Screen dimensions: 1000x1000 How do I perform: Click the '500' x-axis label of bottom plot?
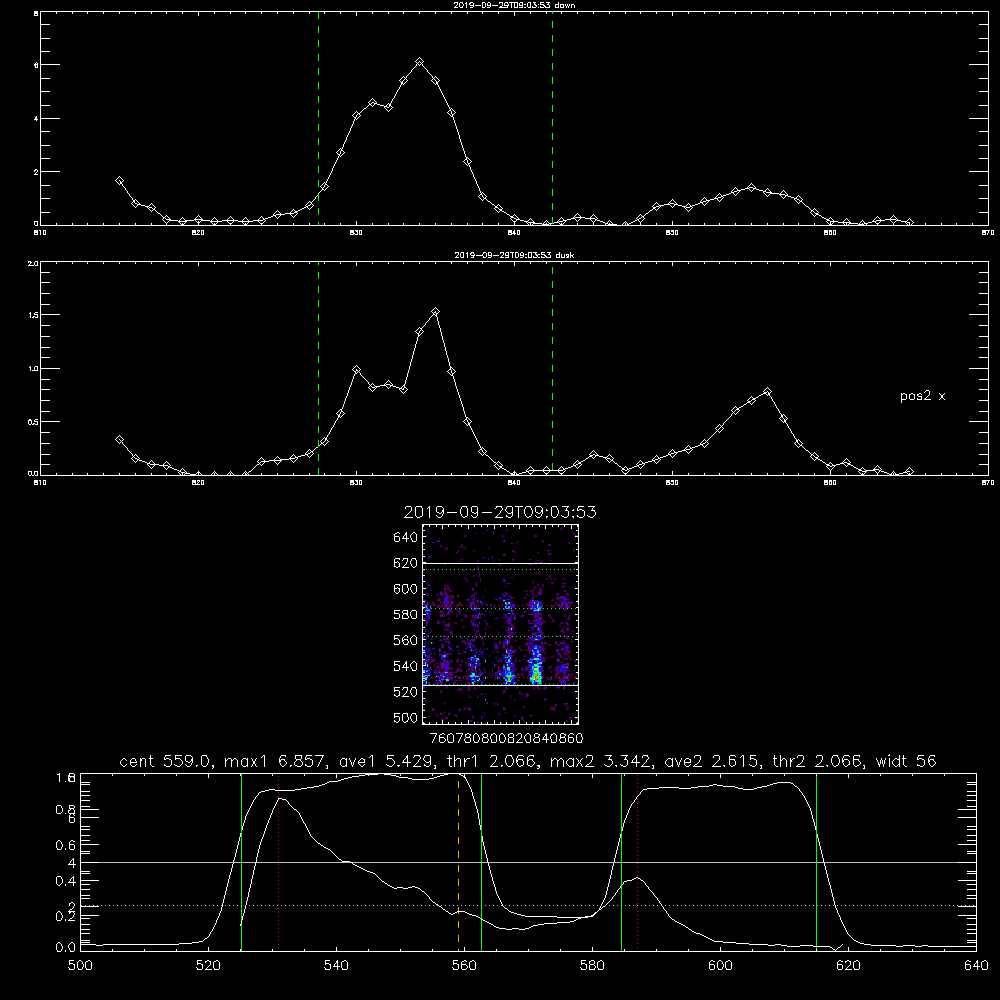click(80, 965)
